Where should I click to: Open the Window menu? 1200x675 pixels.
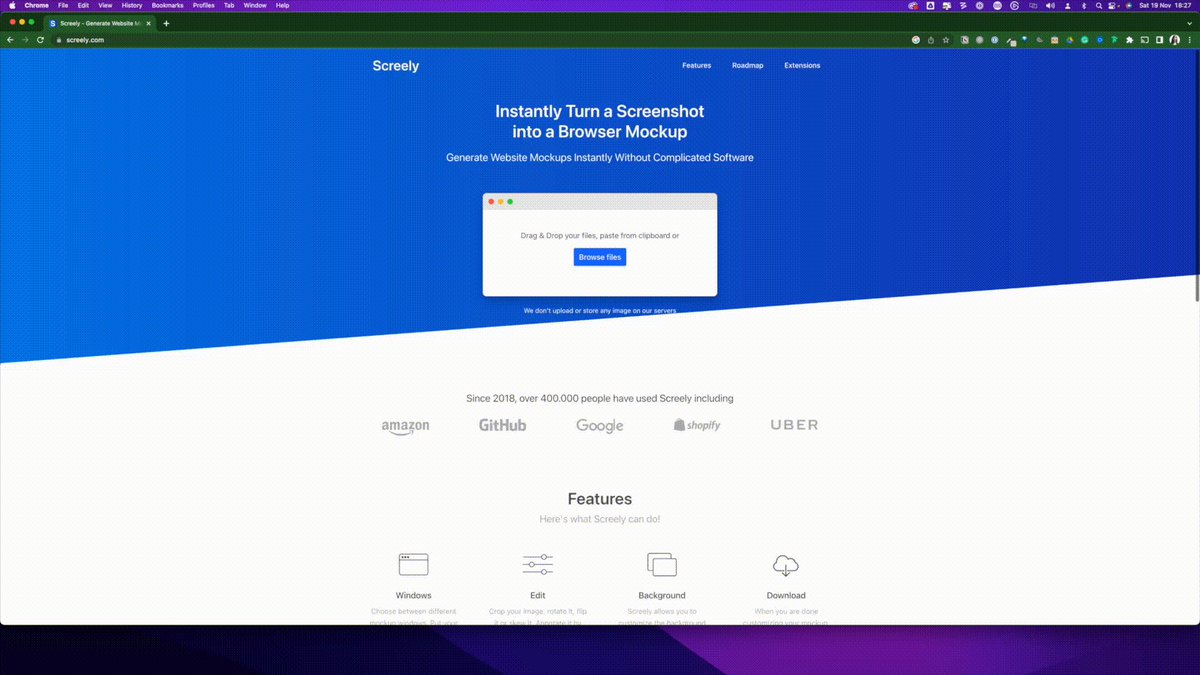255,5
